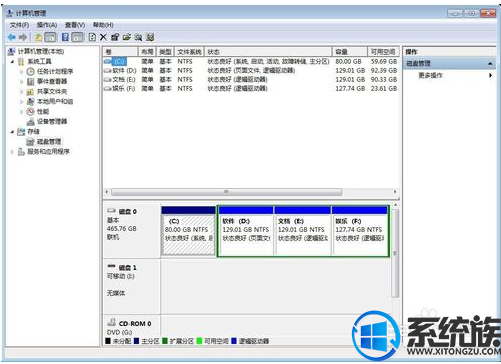The image size is (501, 364).
Task: Open 设备管理器 in the tree
Action: pyautogui.click(x=52, y=121)
